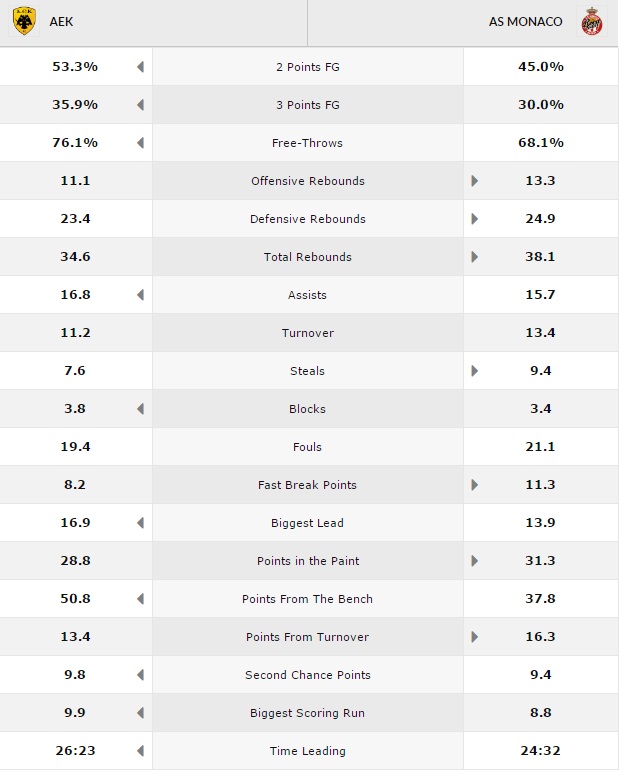Click AS Monaco's Fouls value 21.1
Screen dimensions: 619x773
[x=540, y=447]
